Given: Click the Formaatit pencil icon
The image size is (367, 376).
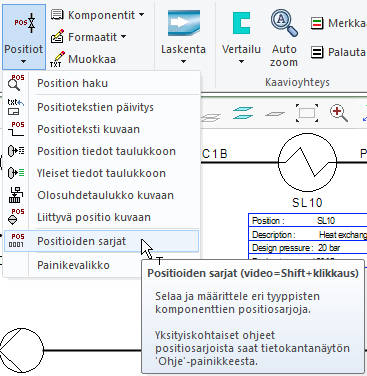Looking at the screenshot, I should tap(57, 37).
